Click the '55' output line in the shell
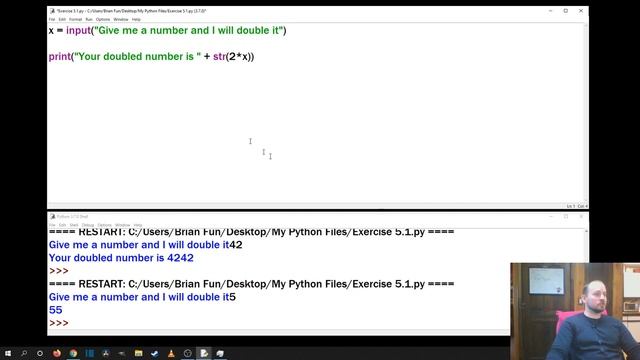640x360 pixels. click(x=56, y=310)
